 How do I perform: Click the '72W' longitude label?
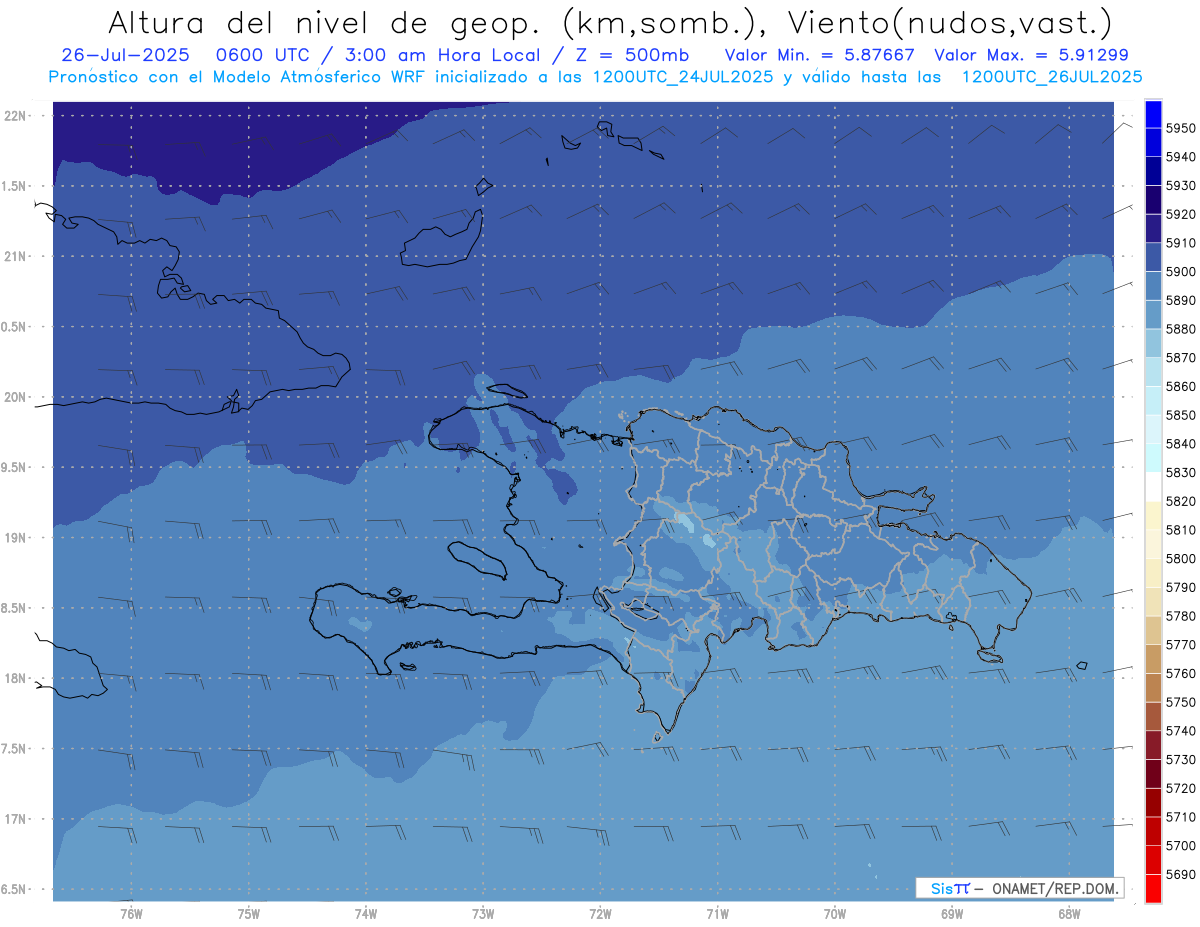(600, 914)
